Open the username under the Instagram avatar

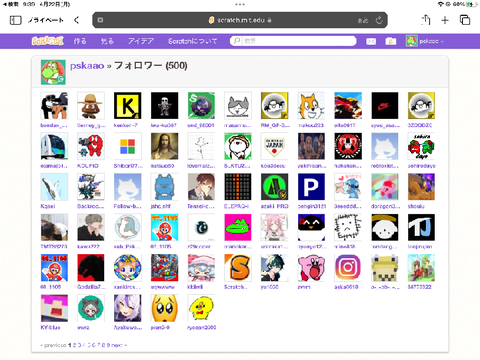pos(346,287)
